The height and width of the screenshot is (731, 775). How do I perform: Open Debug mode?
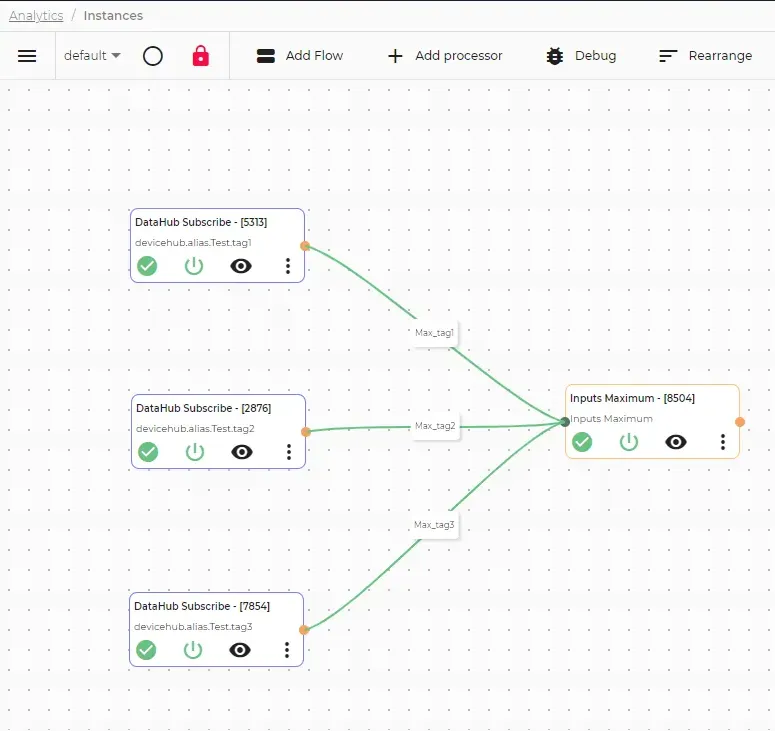581,56
